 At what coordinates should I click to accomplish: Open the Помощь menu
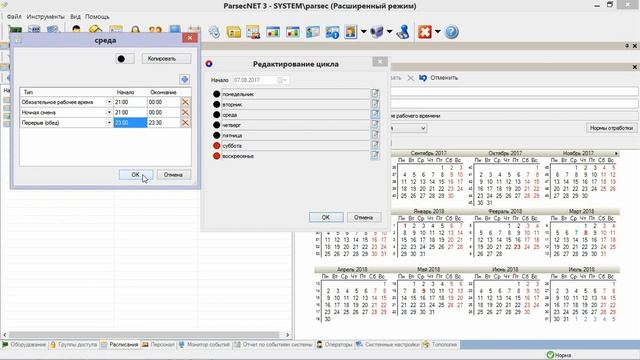pyautogui.click(x=97, y=17)
